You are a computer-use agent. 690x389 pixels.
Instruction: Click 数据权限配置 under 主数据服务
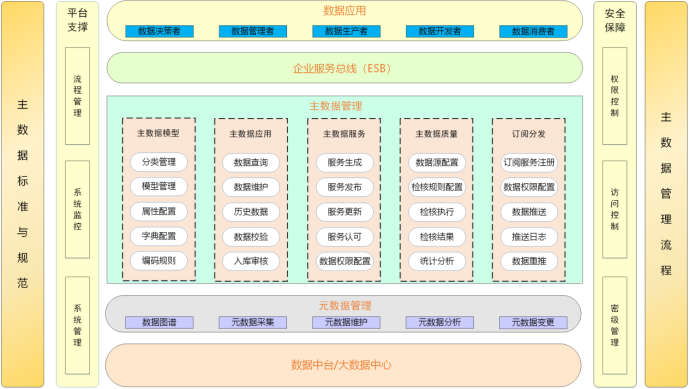click(x=345, y=261)
